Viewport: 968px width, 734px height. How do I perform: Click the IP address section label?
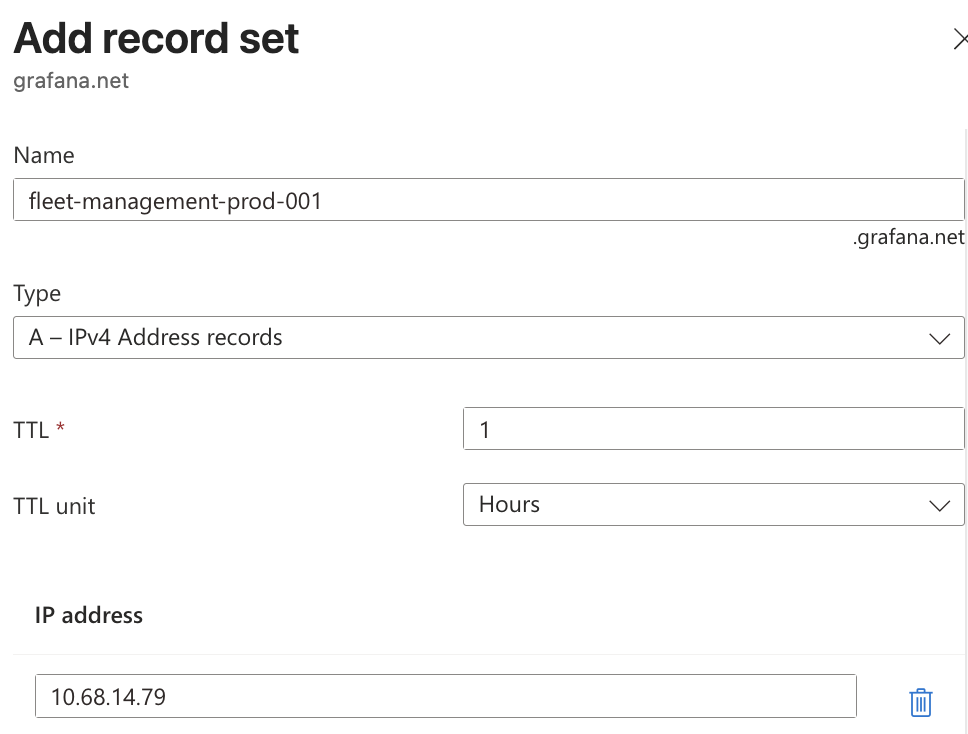[88, 615]
